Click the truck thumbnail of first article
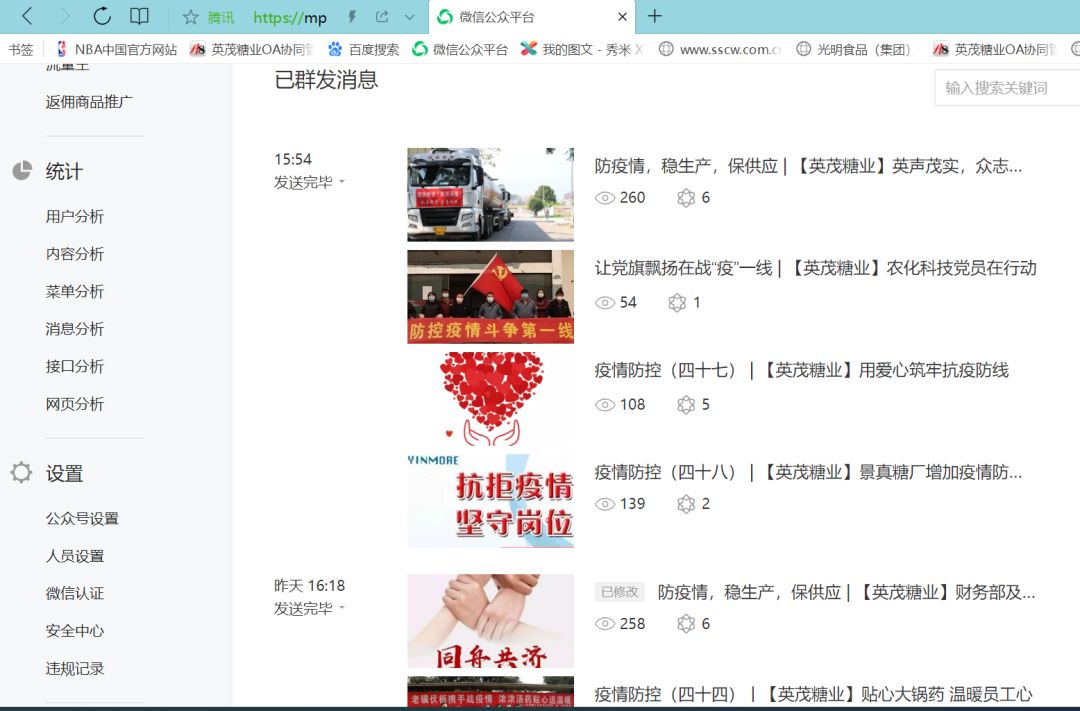Image resolution: width=1080 pixels, height=711 pixels. [x=490, y=194]
